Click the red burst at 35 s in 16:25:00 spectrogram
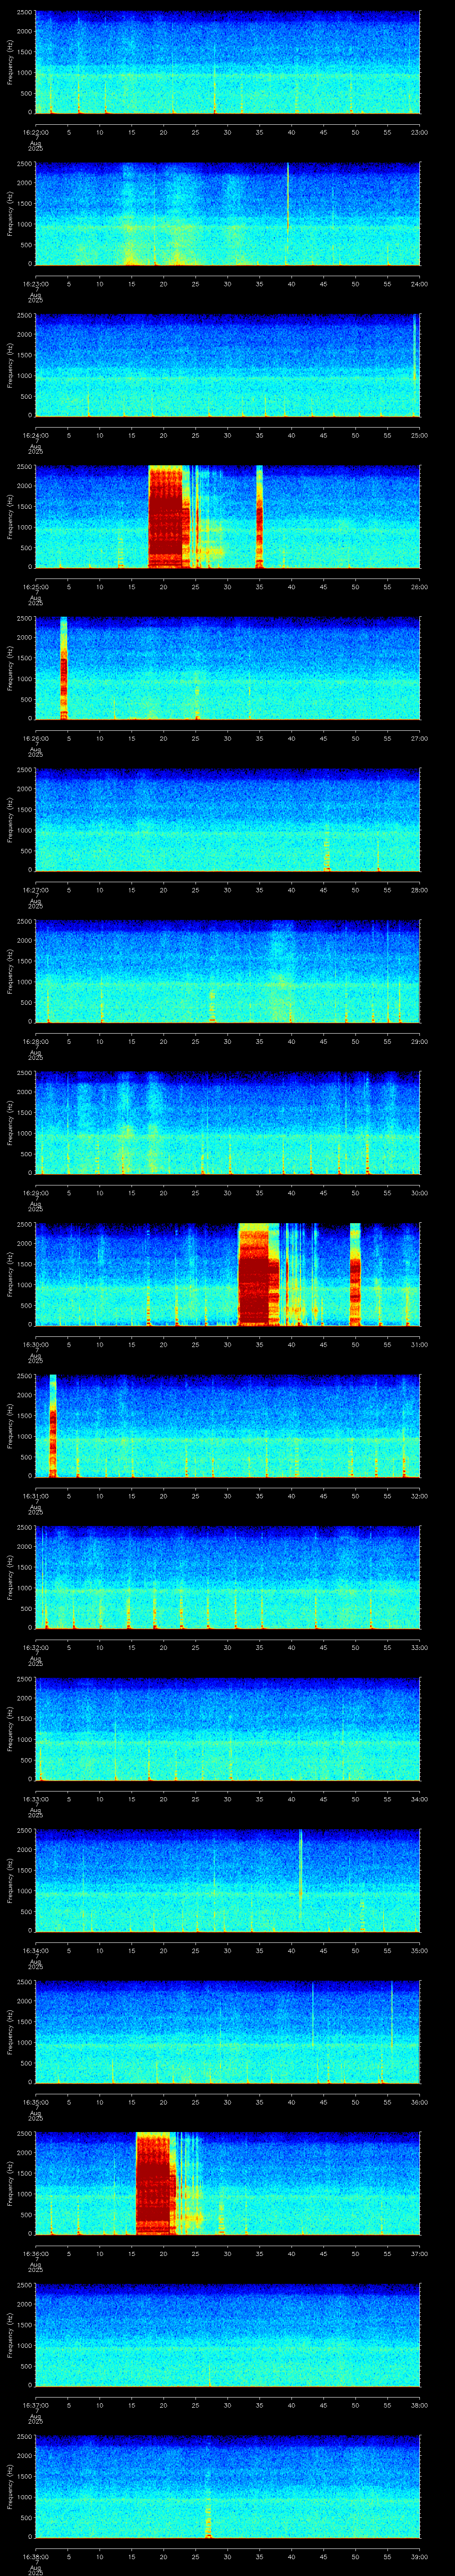The width and height of the screenshot is (455, 2576). (x=259, y=517)
